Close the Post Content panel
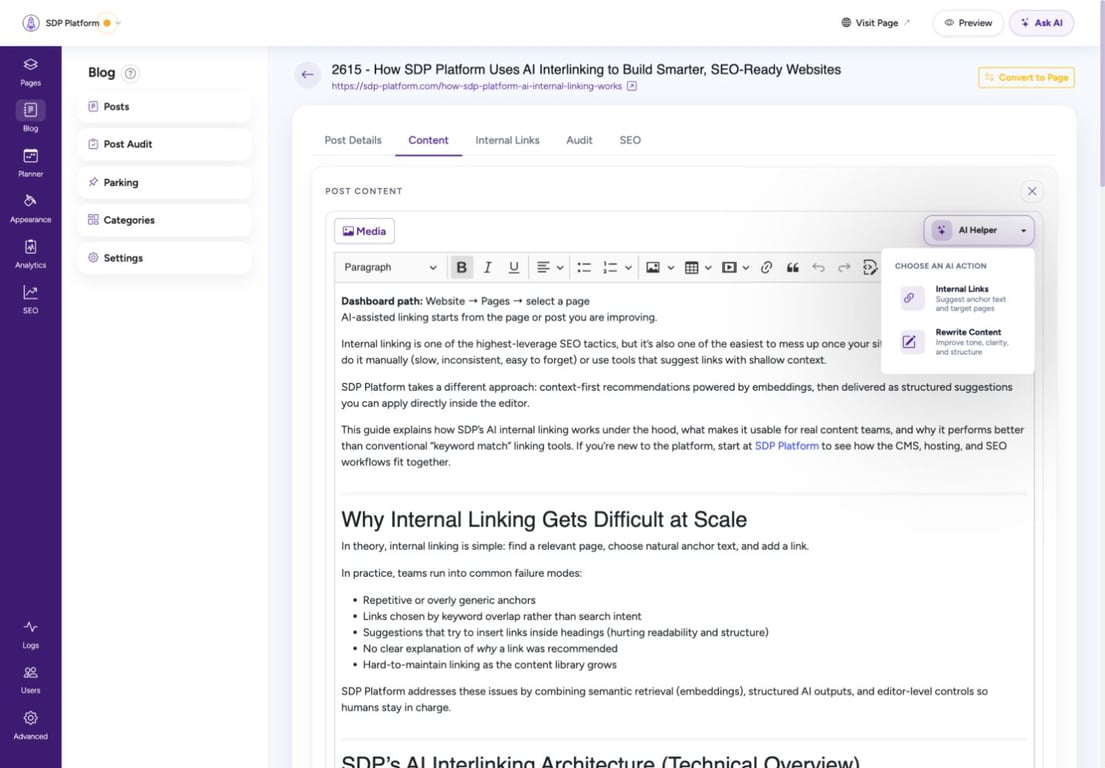1105x768 pixels. pos(1032,191)
